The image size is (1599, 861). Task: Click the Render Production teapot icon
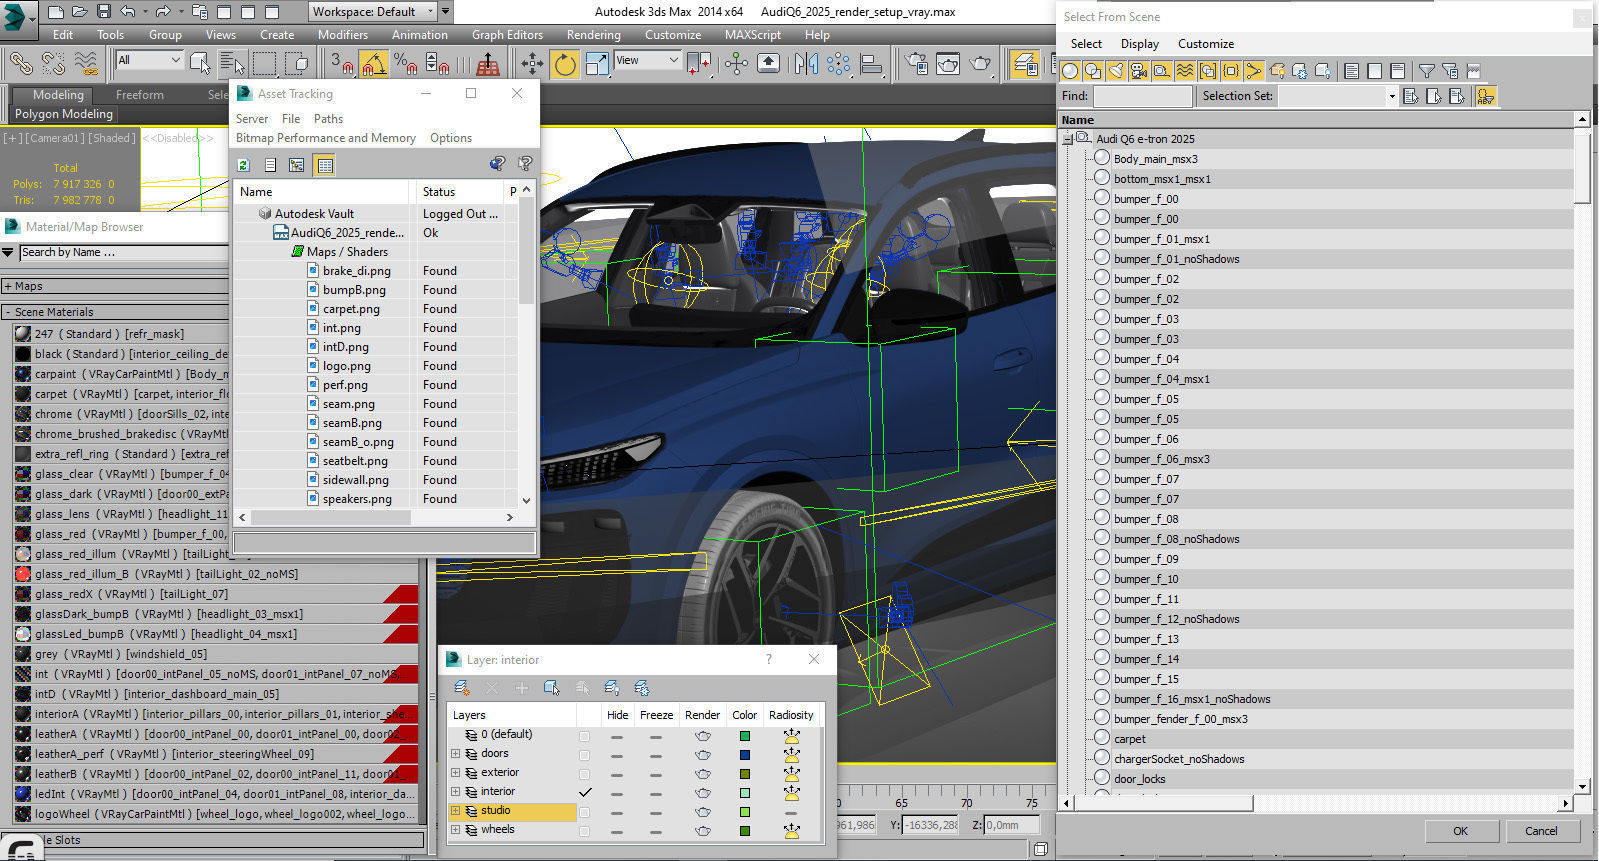(x=981, y=64)
